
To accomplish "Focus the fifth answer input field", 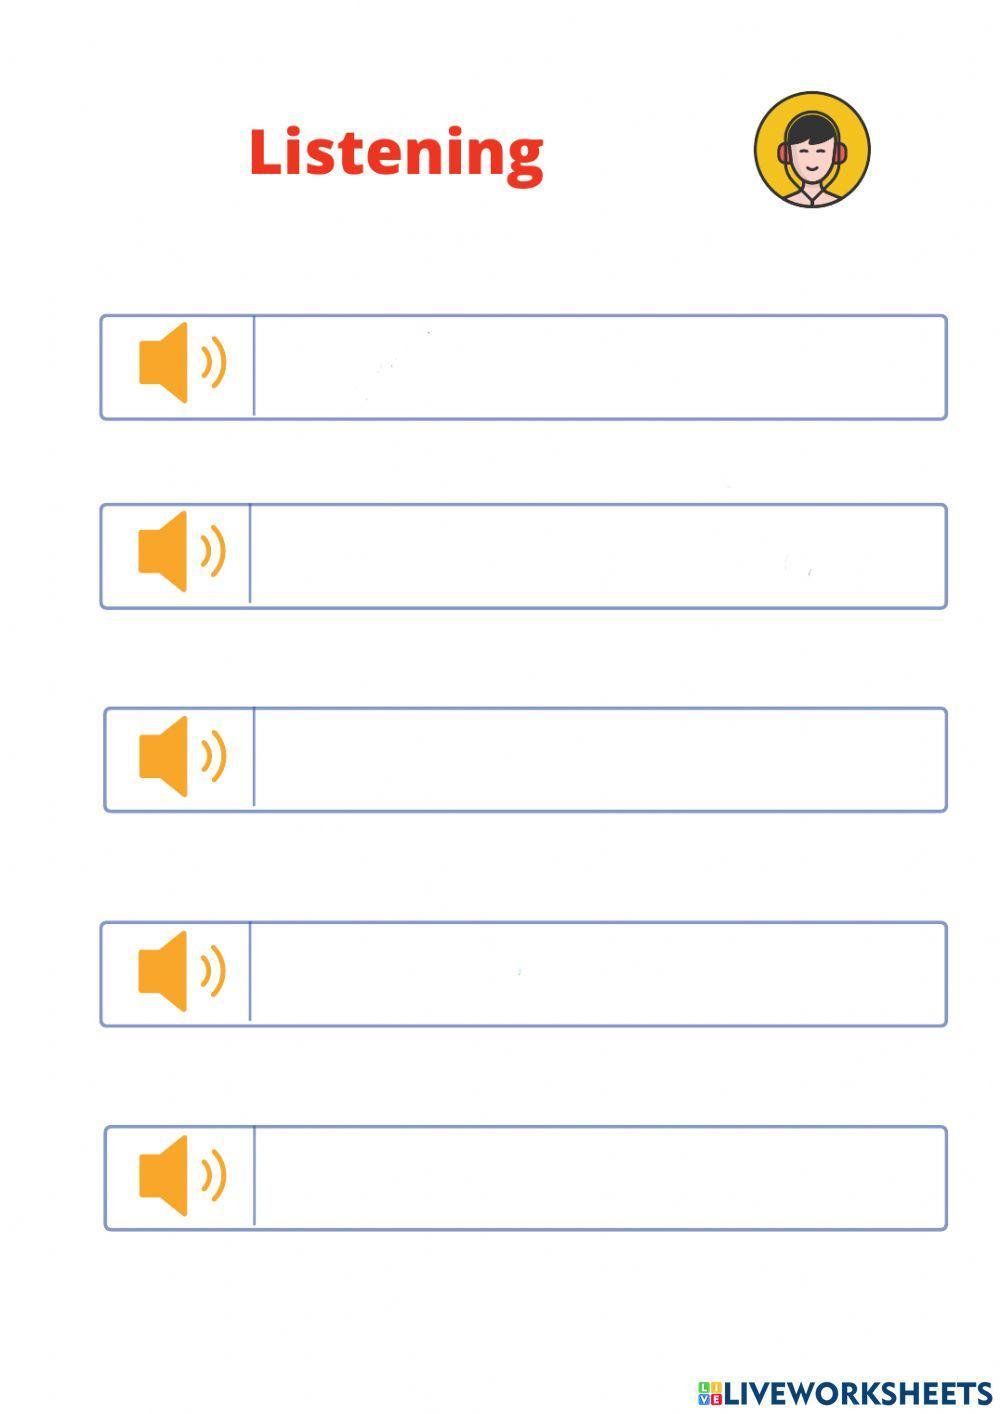I will [598, 1178].
